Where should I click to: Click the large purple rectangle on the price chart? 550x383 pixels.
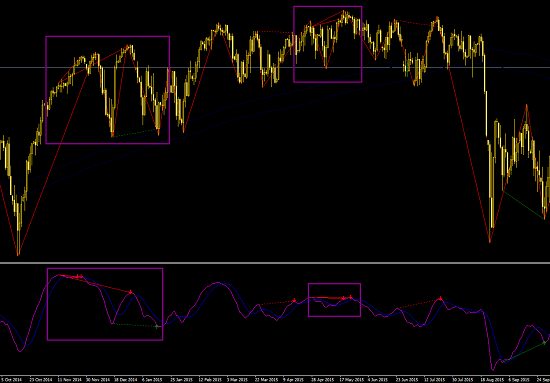(108, 90)
